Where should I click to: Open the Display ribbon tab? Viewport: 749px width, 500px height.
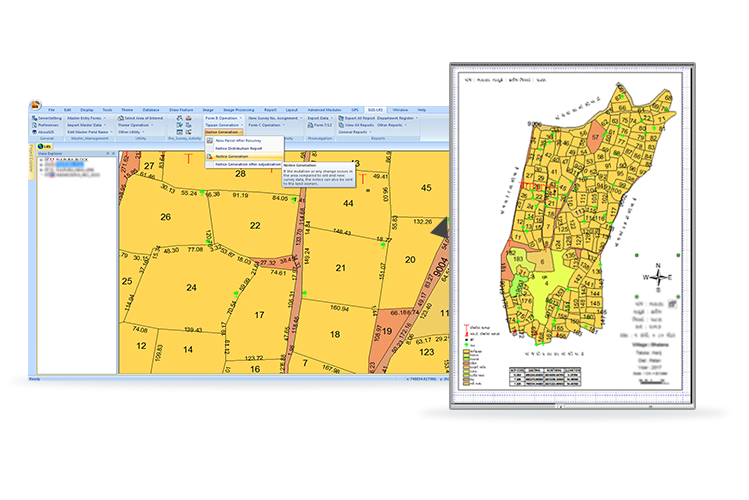(x=87, y=110)
